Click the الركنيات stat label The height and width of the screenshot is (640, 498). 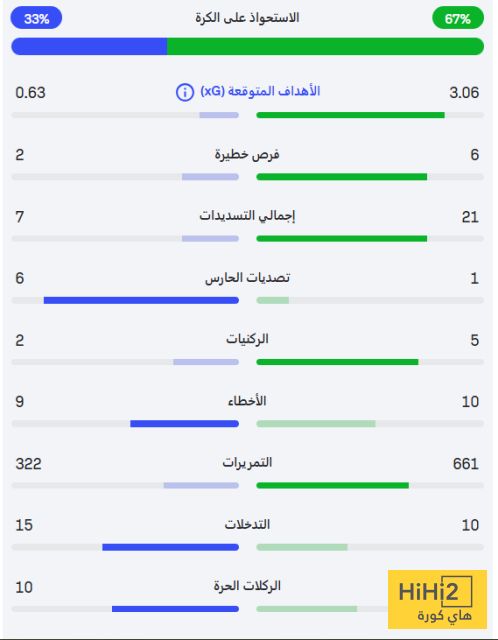point(247,339)
